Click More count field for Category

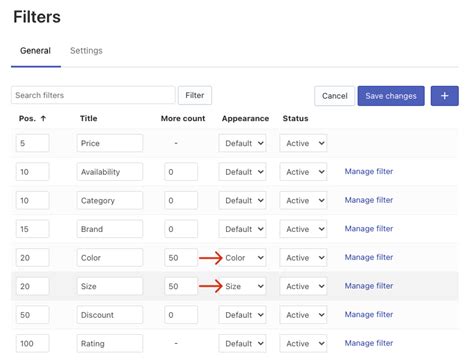click(181, 201)
